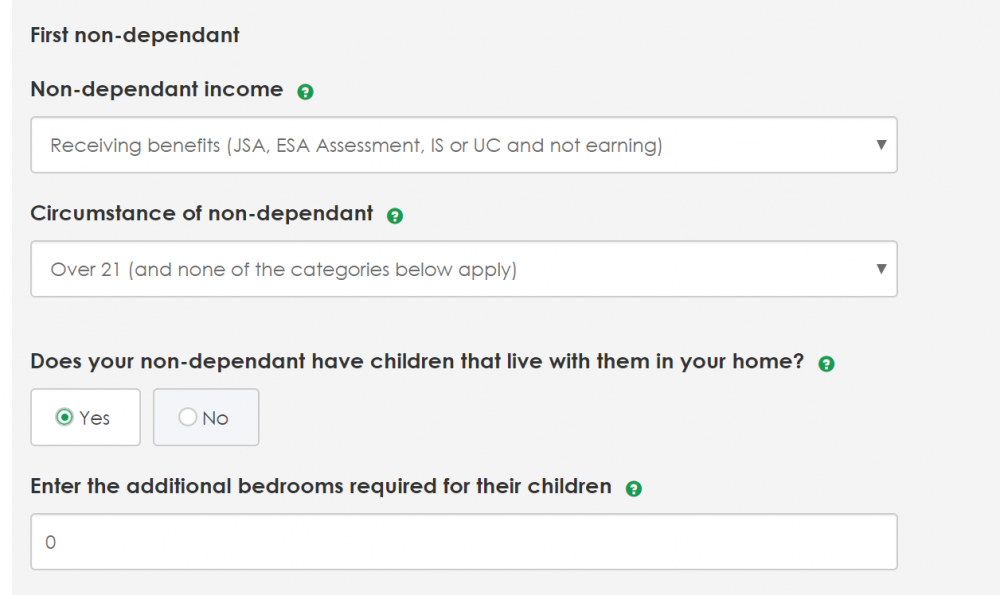Click the Non-dependant income label text
This screenshot has height=595, width=1000.
tap(157, 90)
